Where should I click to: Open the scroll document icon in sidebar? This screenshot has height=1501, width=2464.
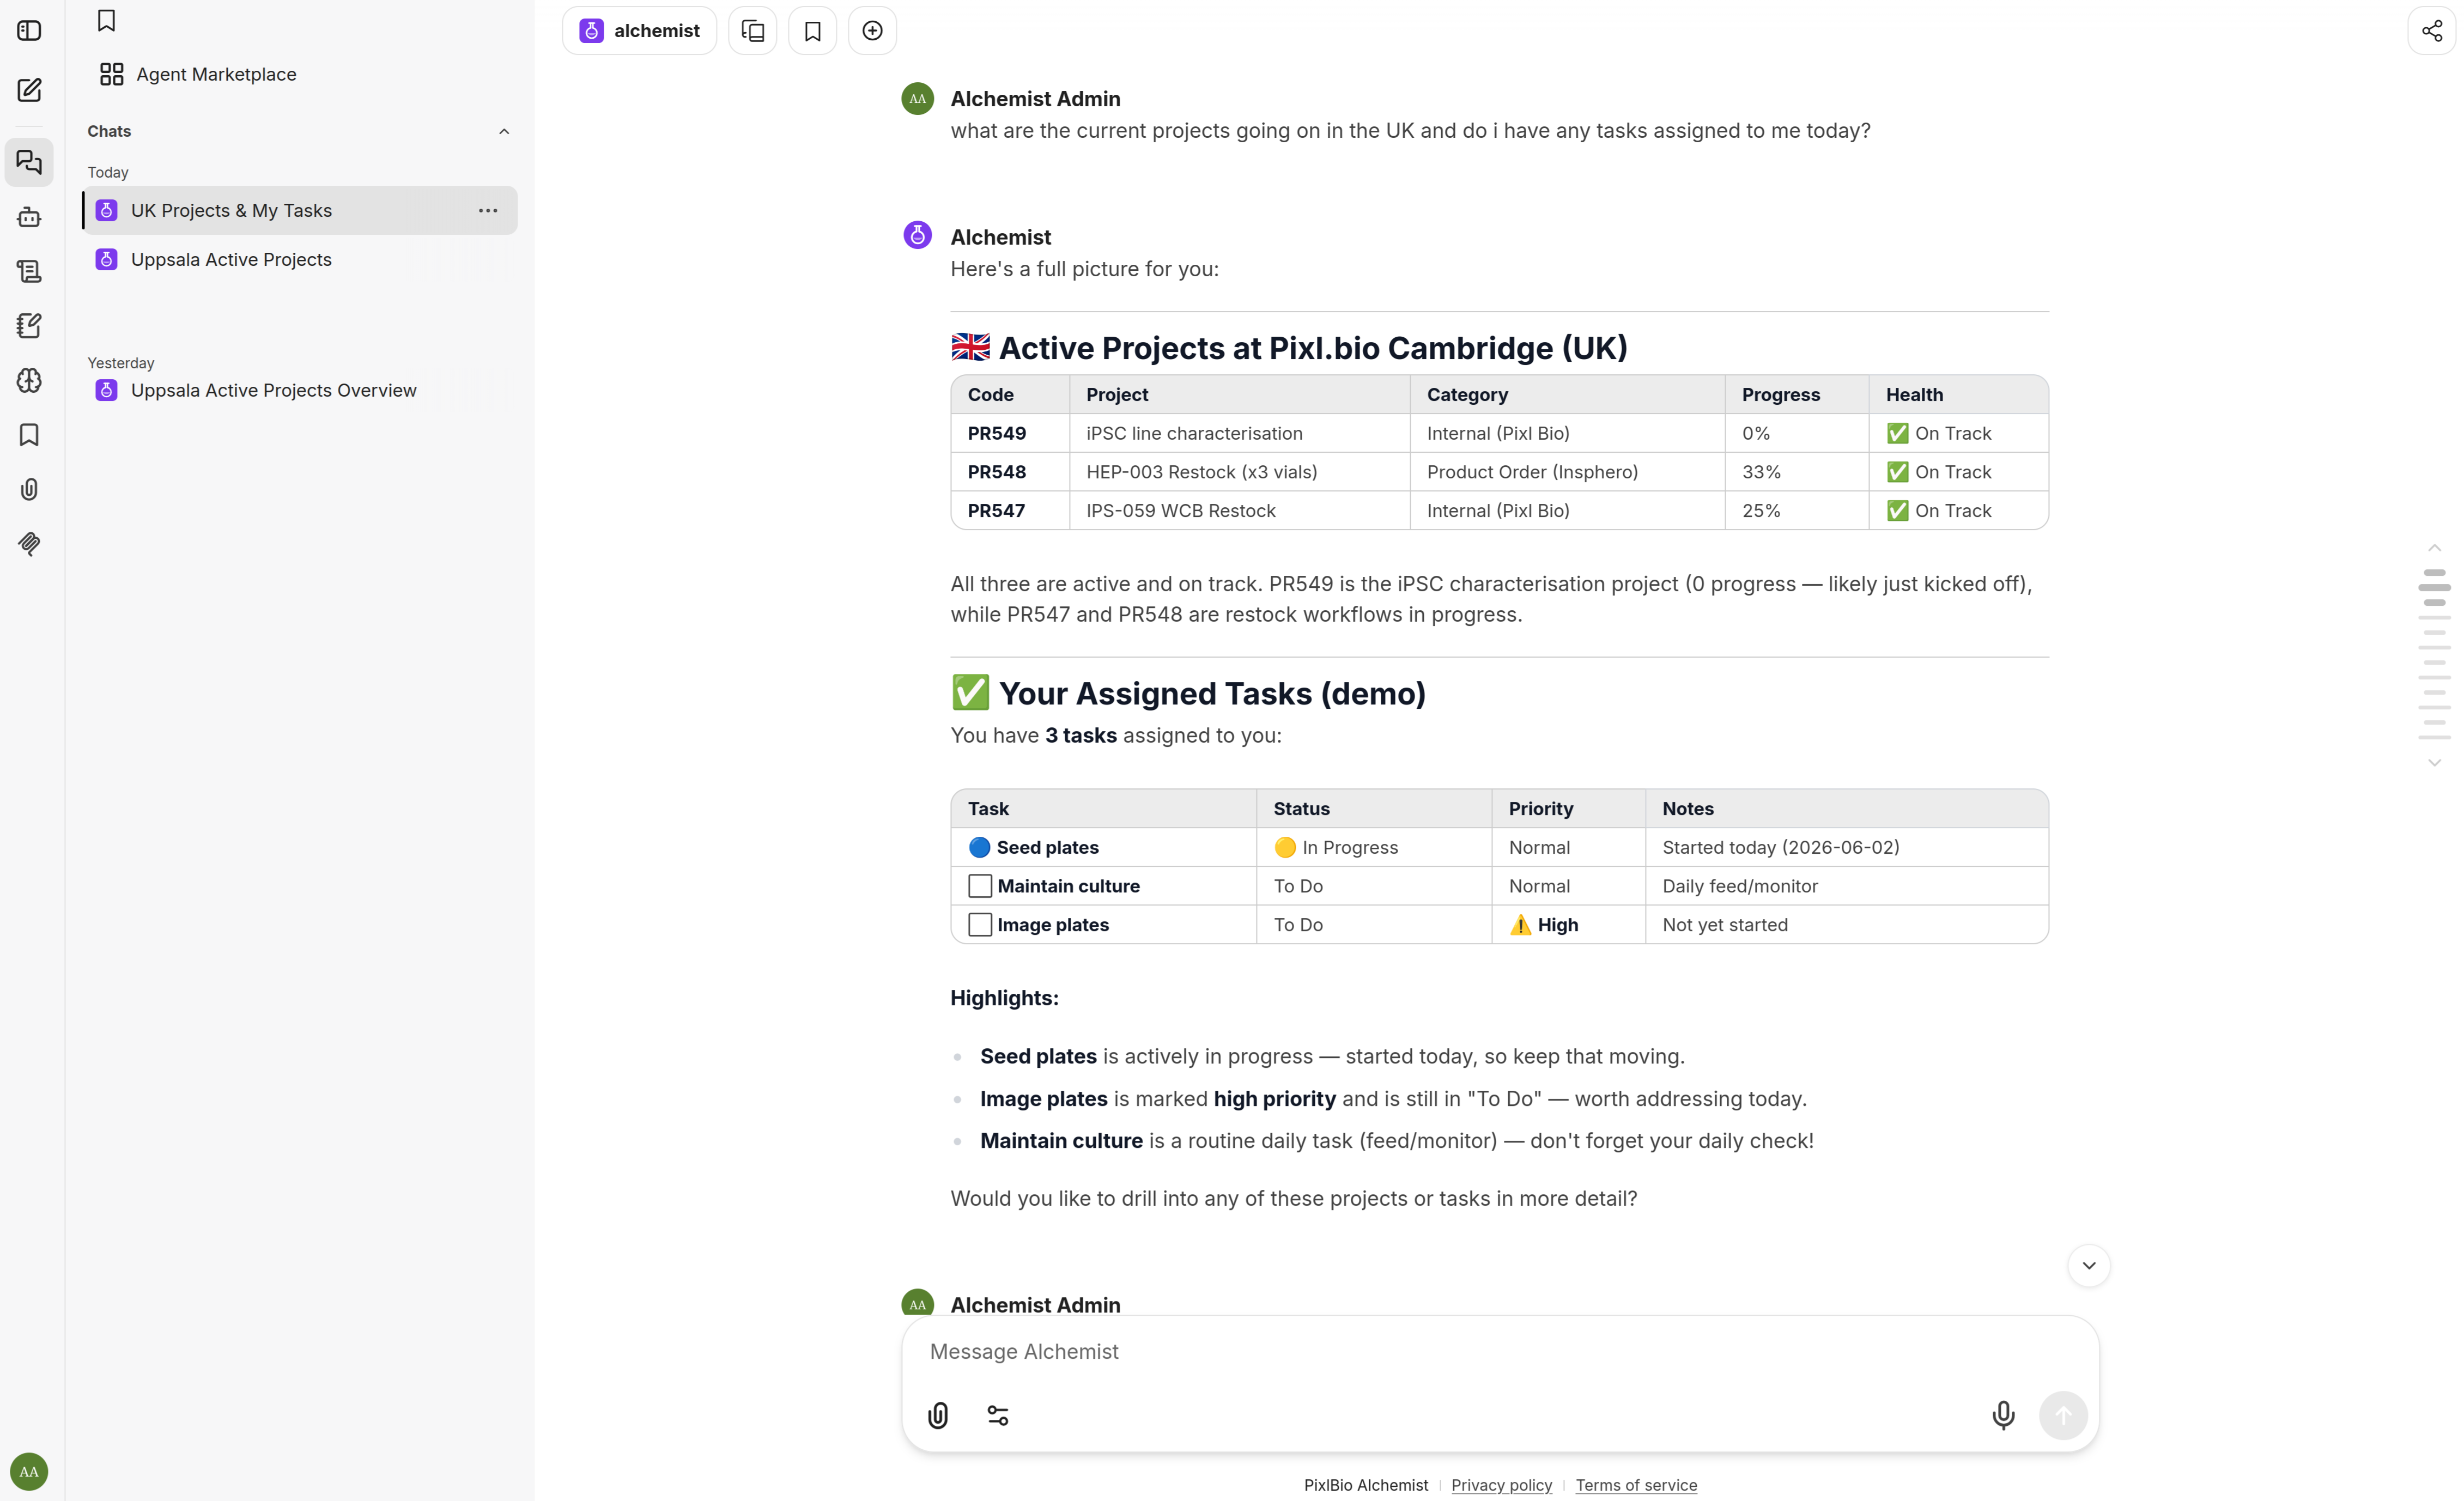pos(29,271)
